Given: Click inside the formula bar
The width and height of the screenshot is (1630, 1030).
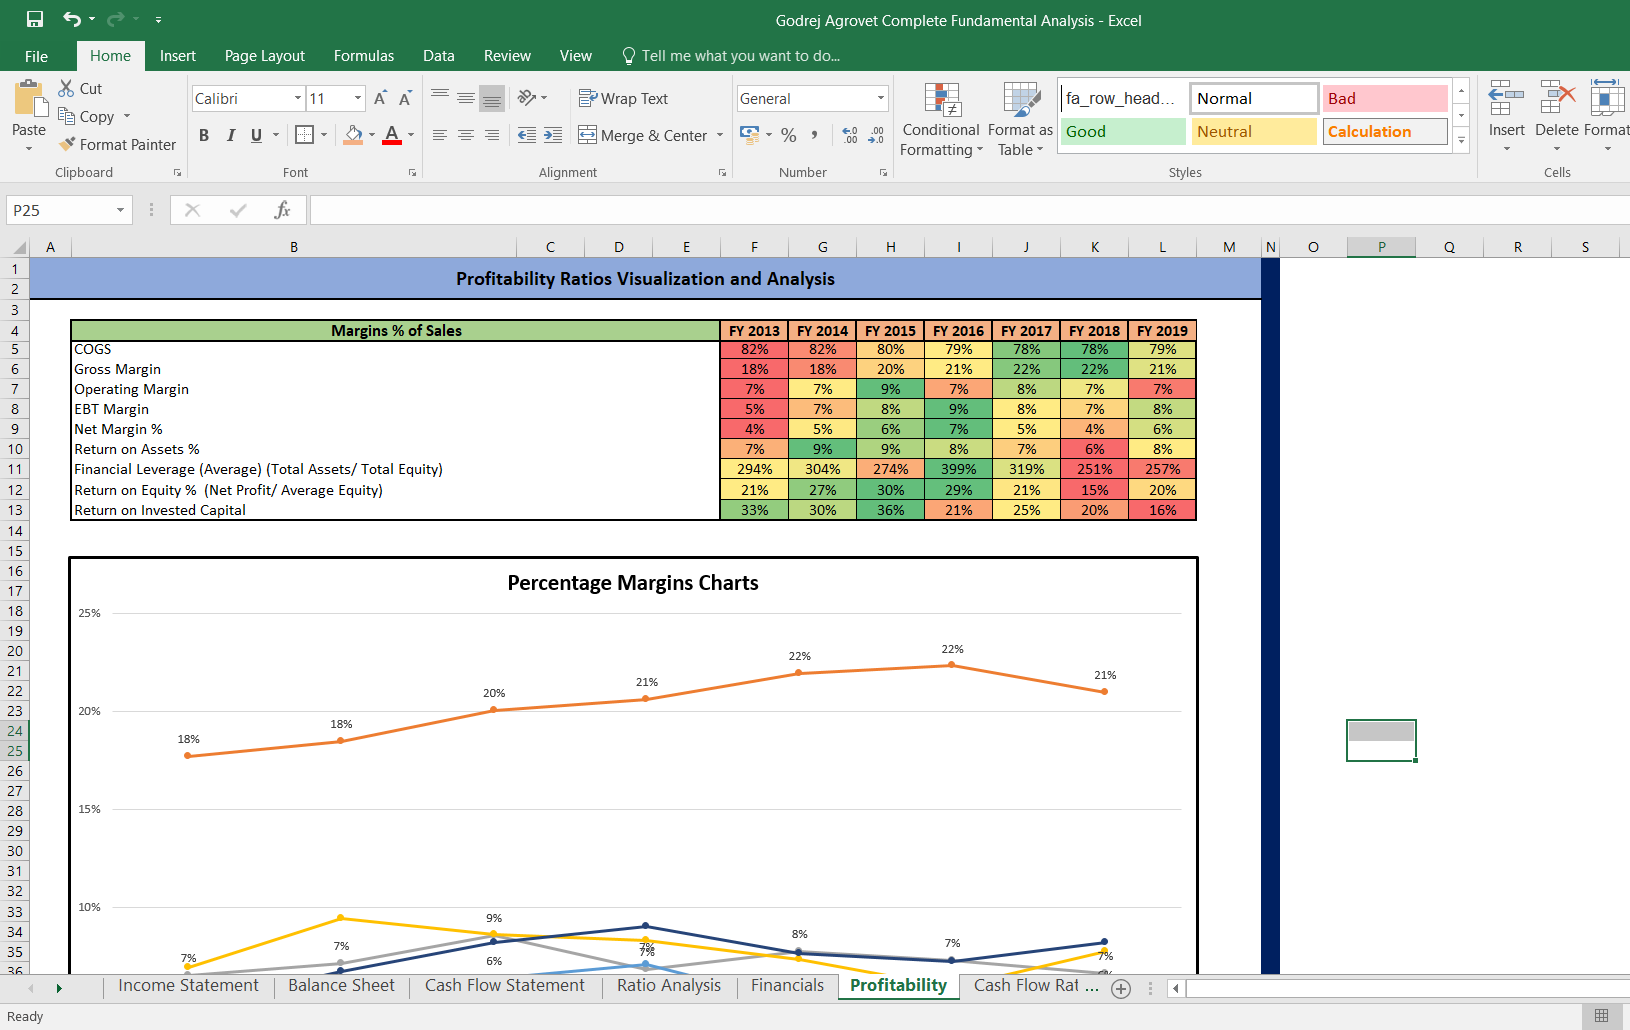Looking at the screenshot, I should pyautogui.click(x=970, y=210).
